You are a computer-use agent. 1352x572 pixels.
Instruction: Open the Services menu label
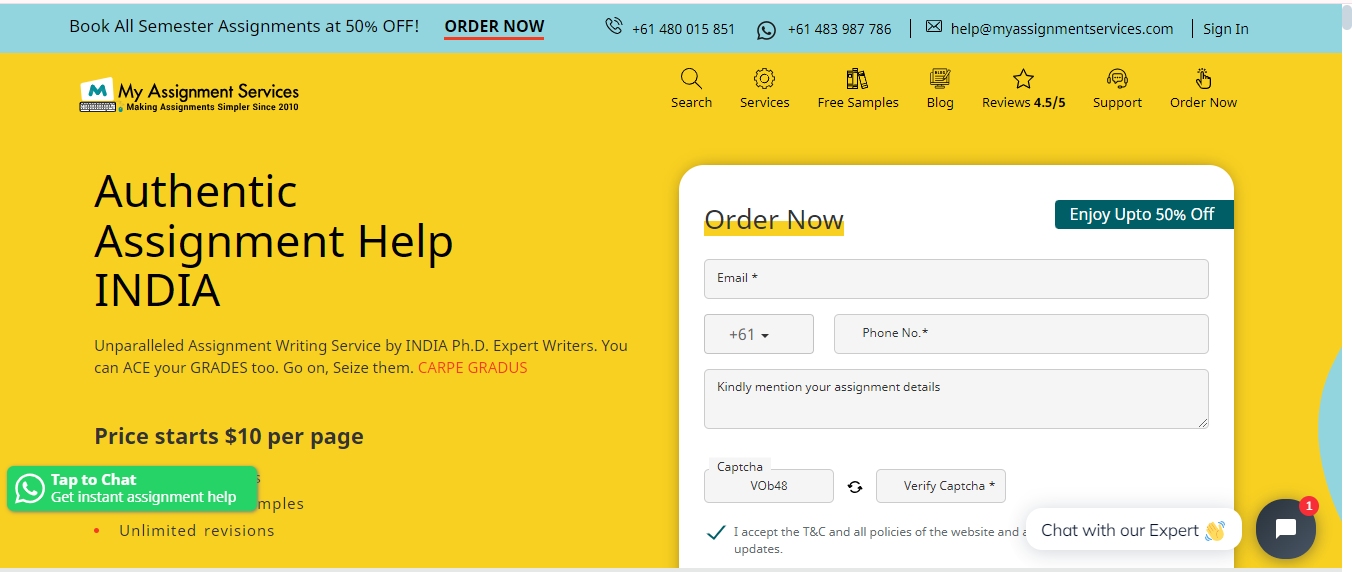764,102
